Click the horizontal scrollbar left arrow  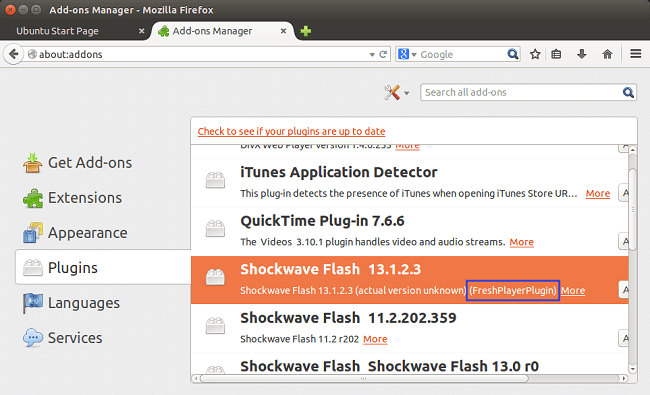pyautogui.click(x=196, y=378)
